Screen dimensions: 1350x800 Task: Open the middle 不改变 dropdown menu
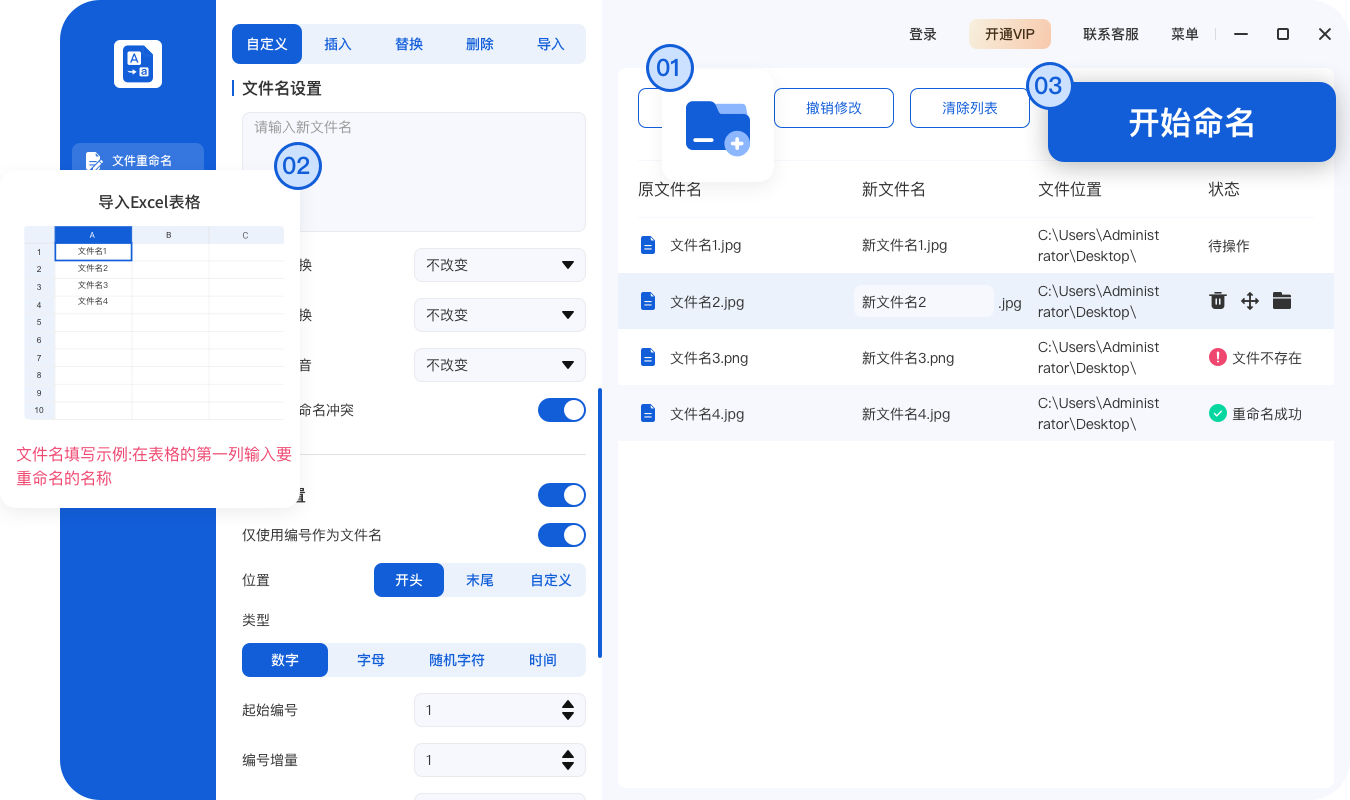[x=499, y=314]
